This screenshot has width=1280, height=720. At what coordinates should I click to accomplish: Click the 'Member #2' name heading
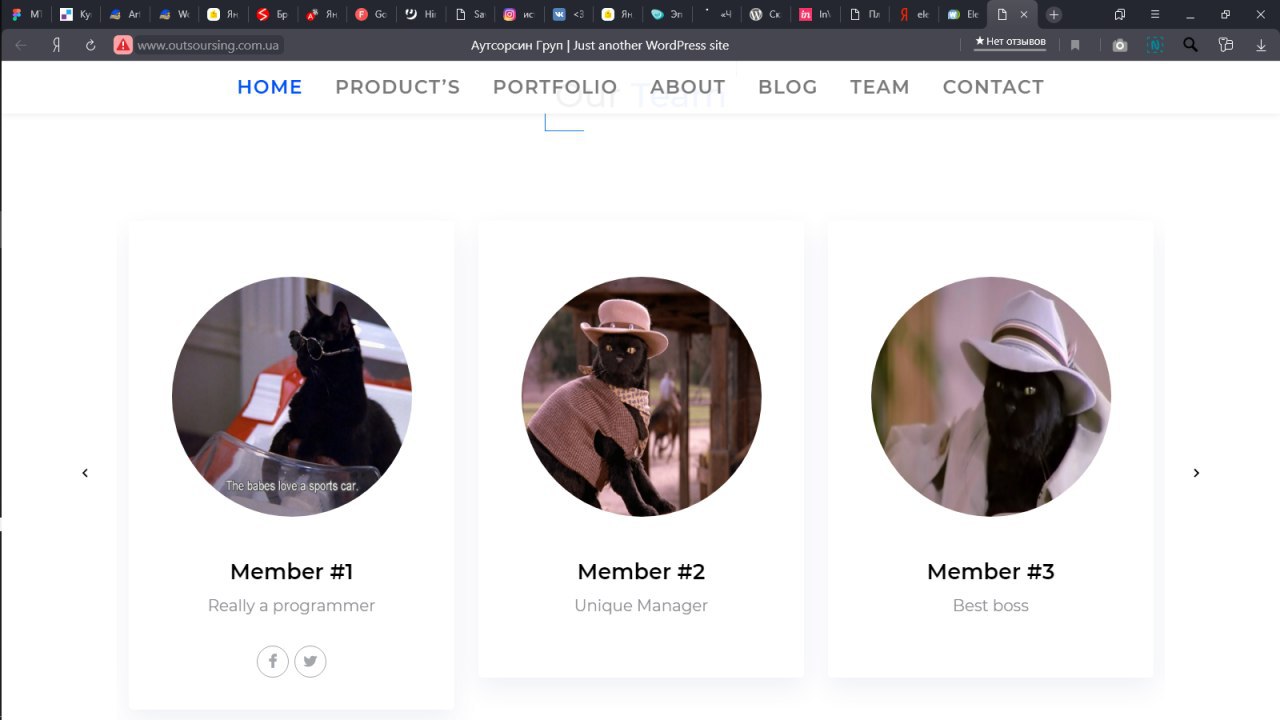click(x=641, y=572)
